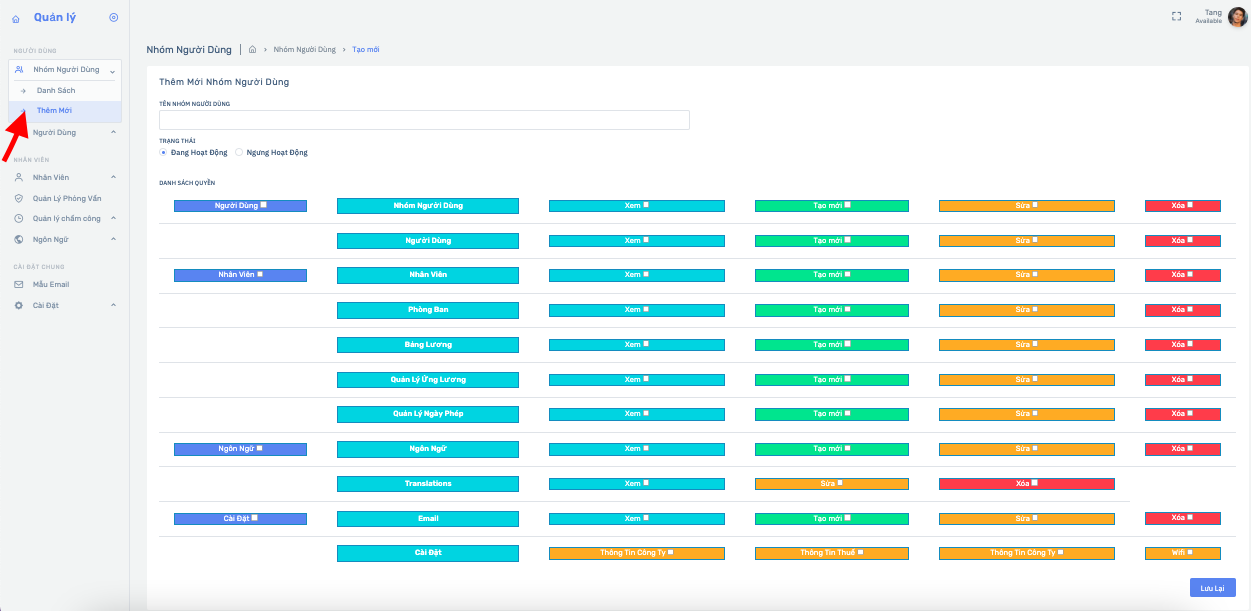Click the home icon beside Quản lý logo

pos(15,19)
